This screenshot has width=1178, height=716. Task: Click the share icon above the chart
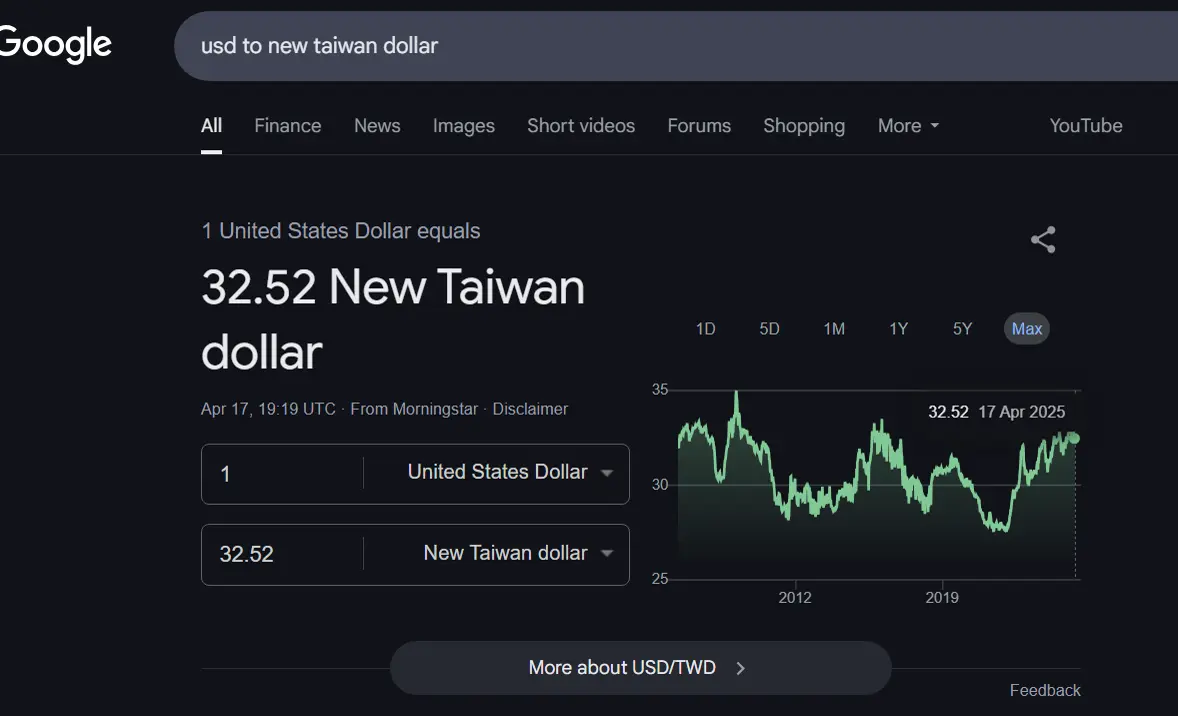tap(1043, 240)
